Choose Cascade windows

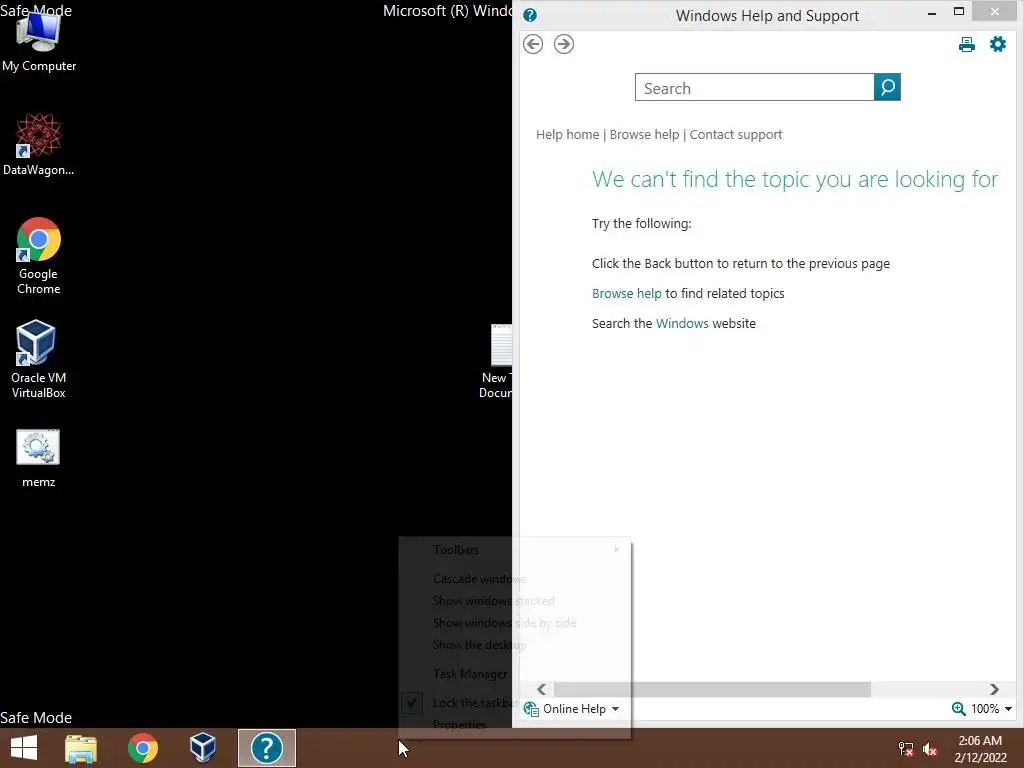point(515,579)
